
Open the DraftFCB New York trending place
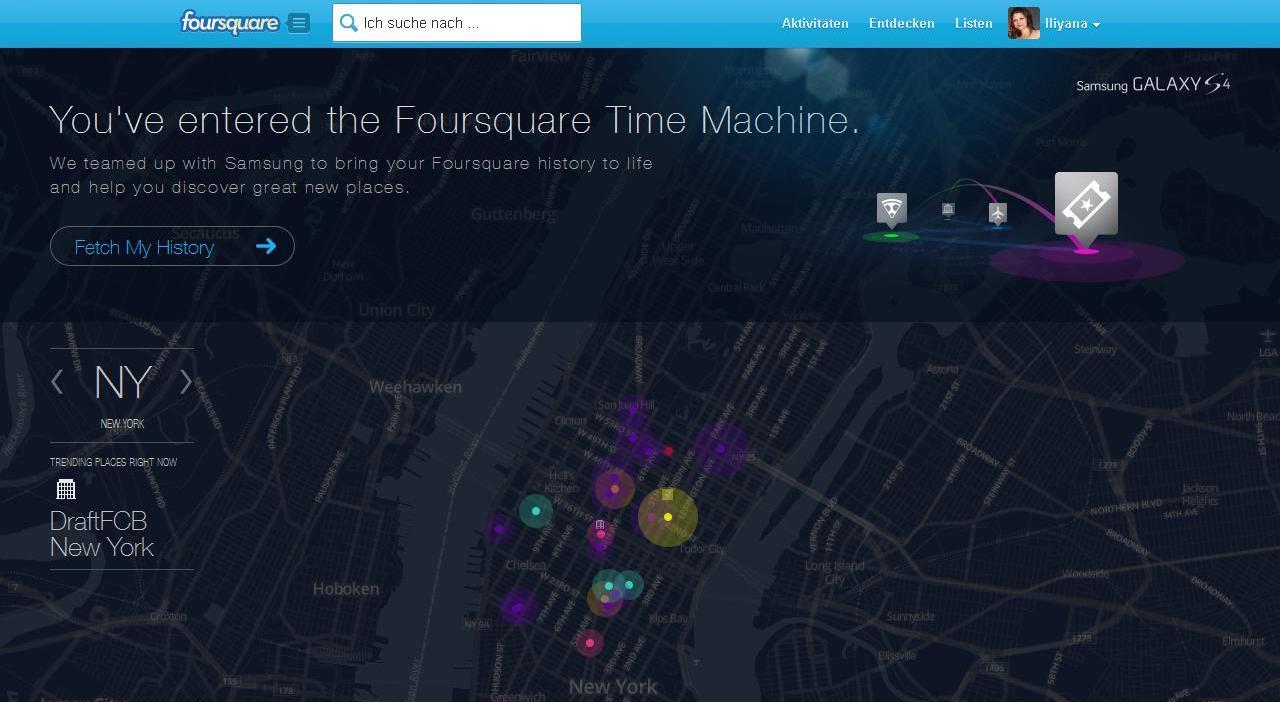coord(102,534)
